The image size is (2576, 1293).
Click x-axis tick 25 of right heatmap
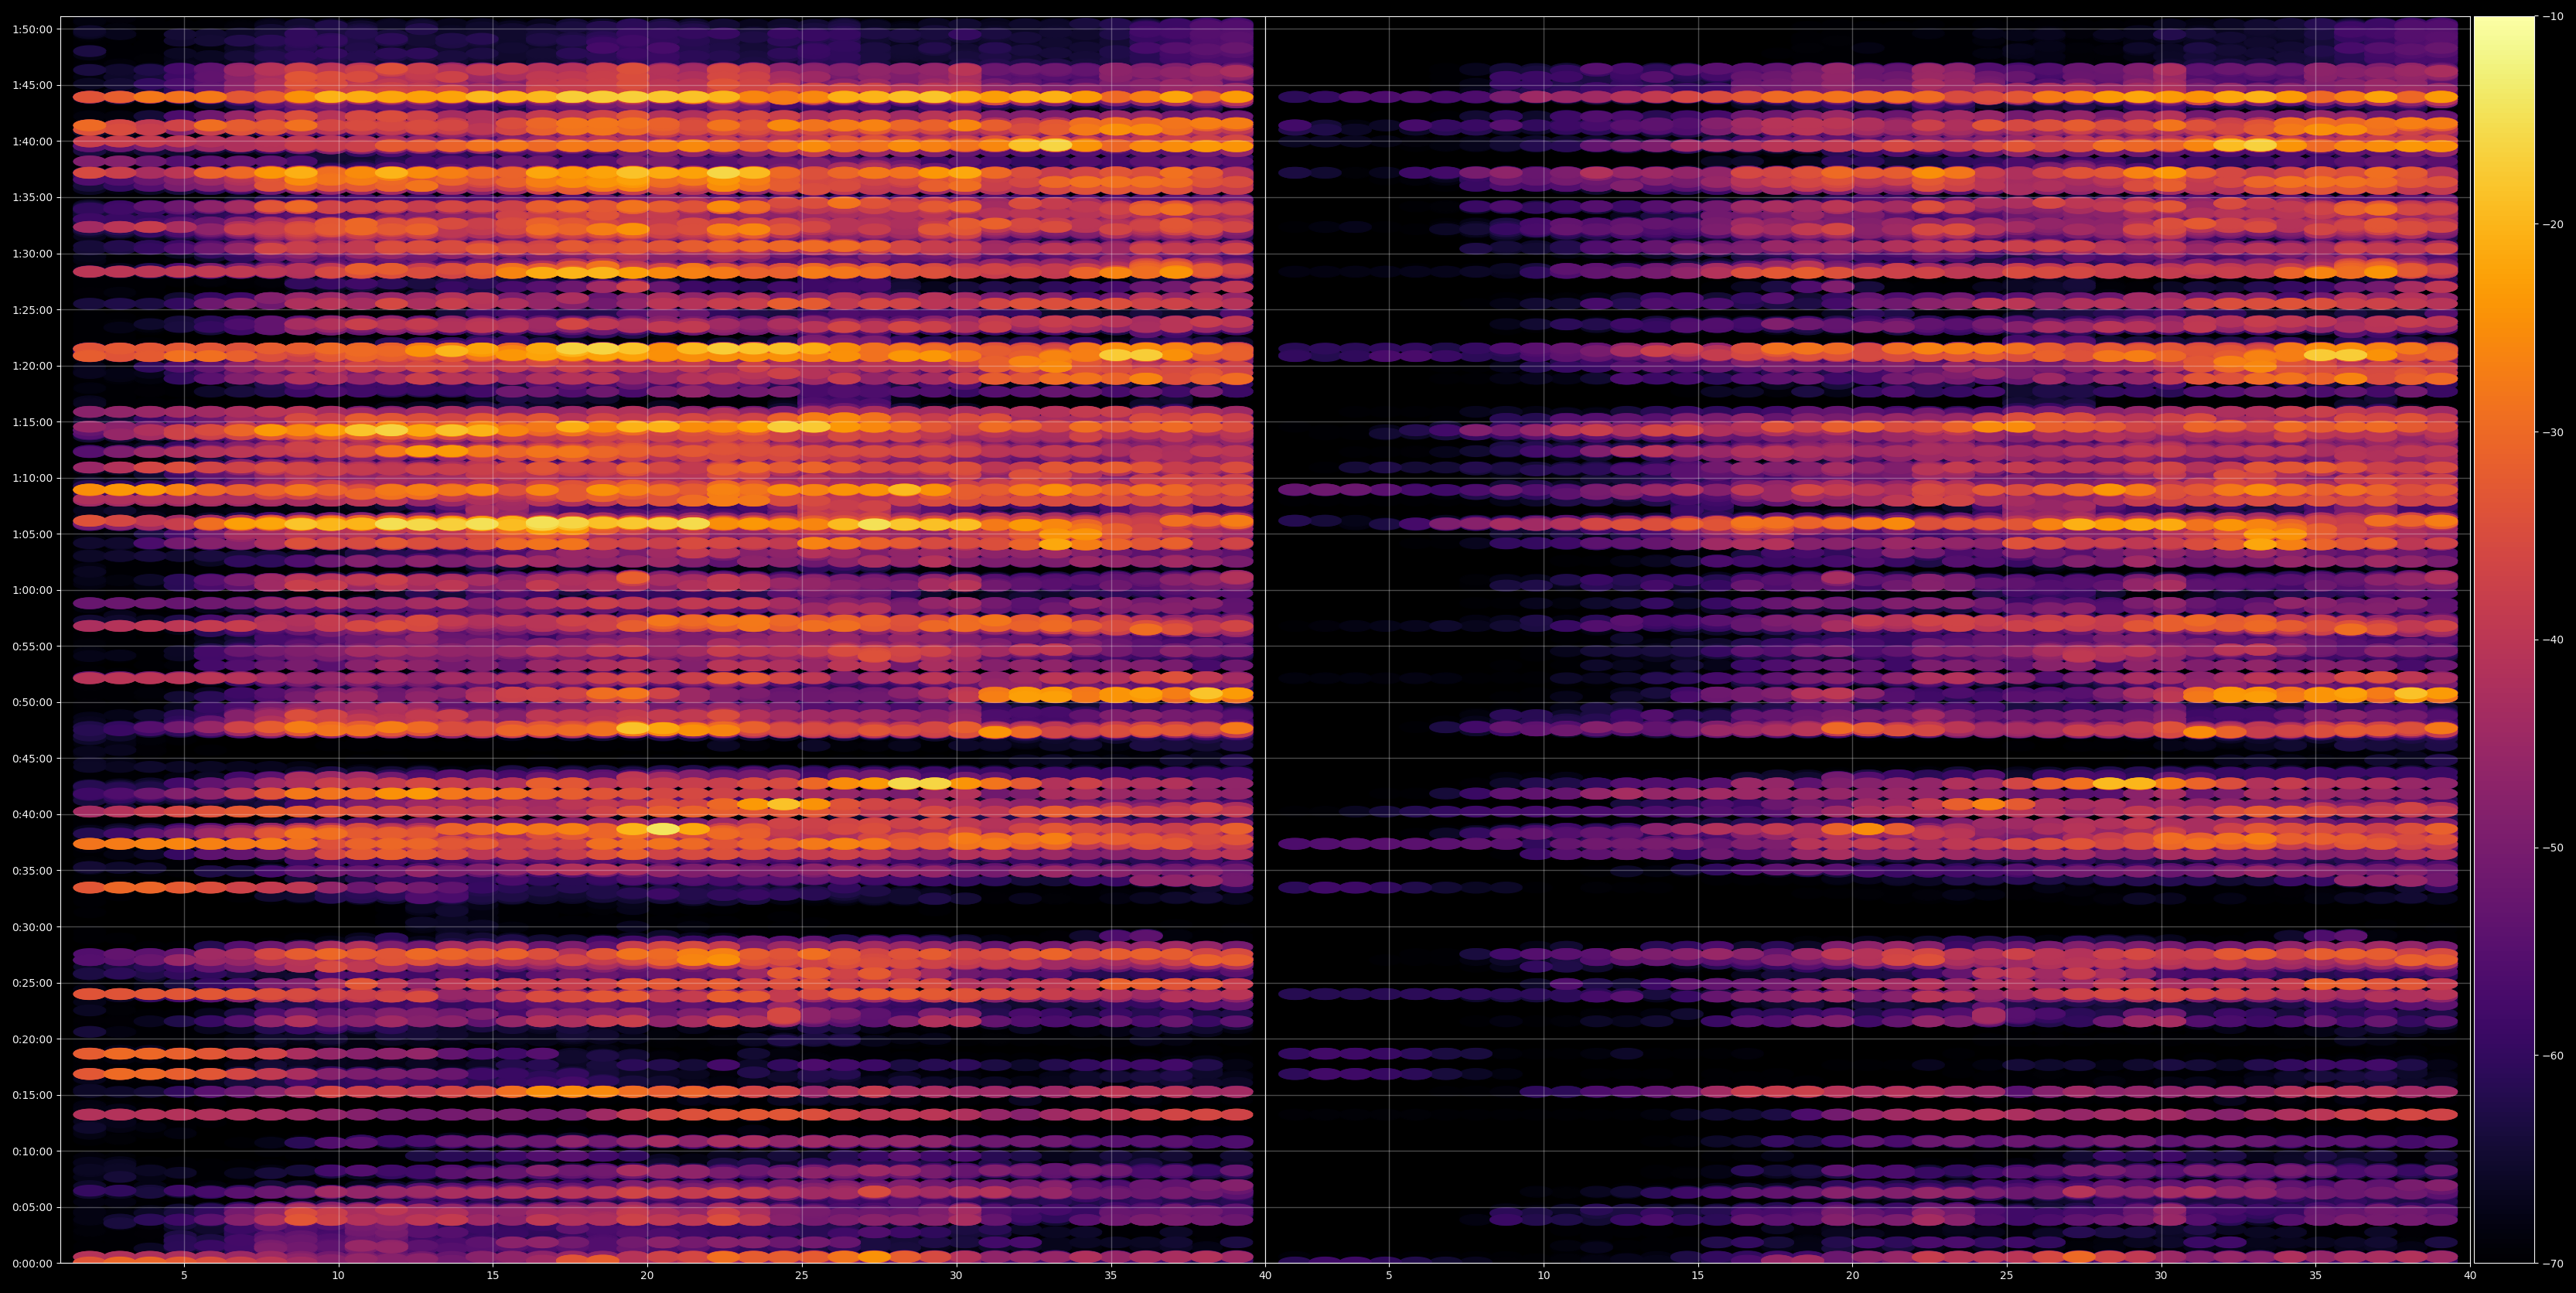click(x=2007, y=1276)
